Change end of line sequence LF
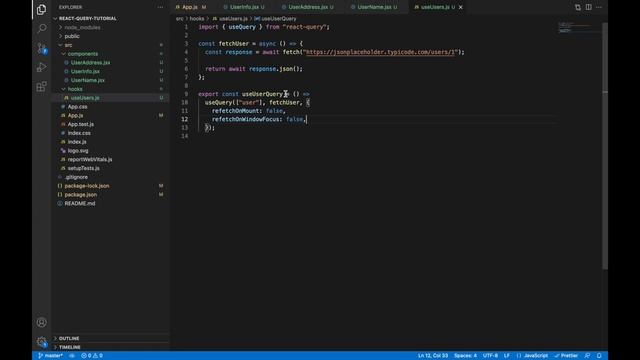 (507, 356)
